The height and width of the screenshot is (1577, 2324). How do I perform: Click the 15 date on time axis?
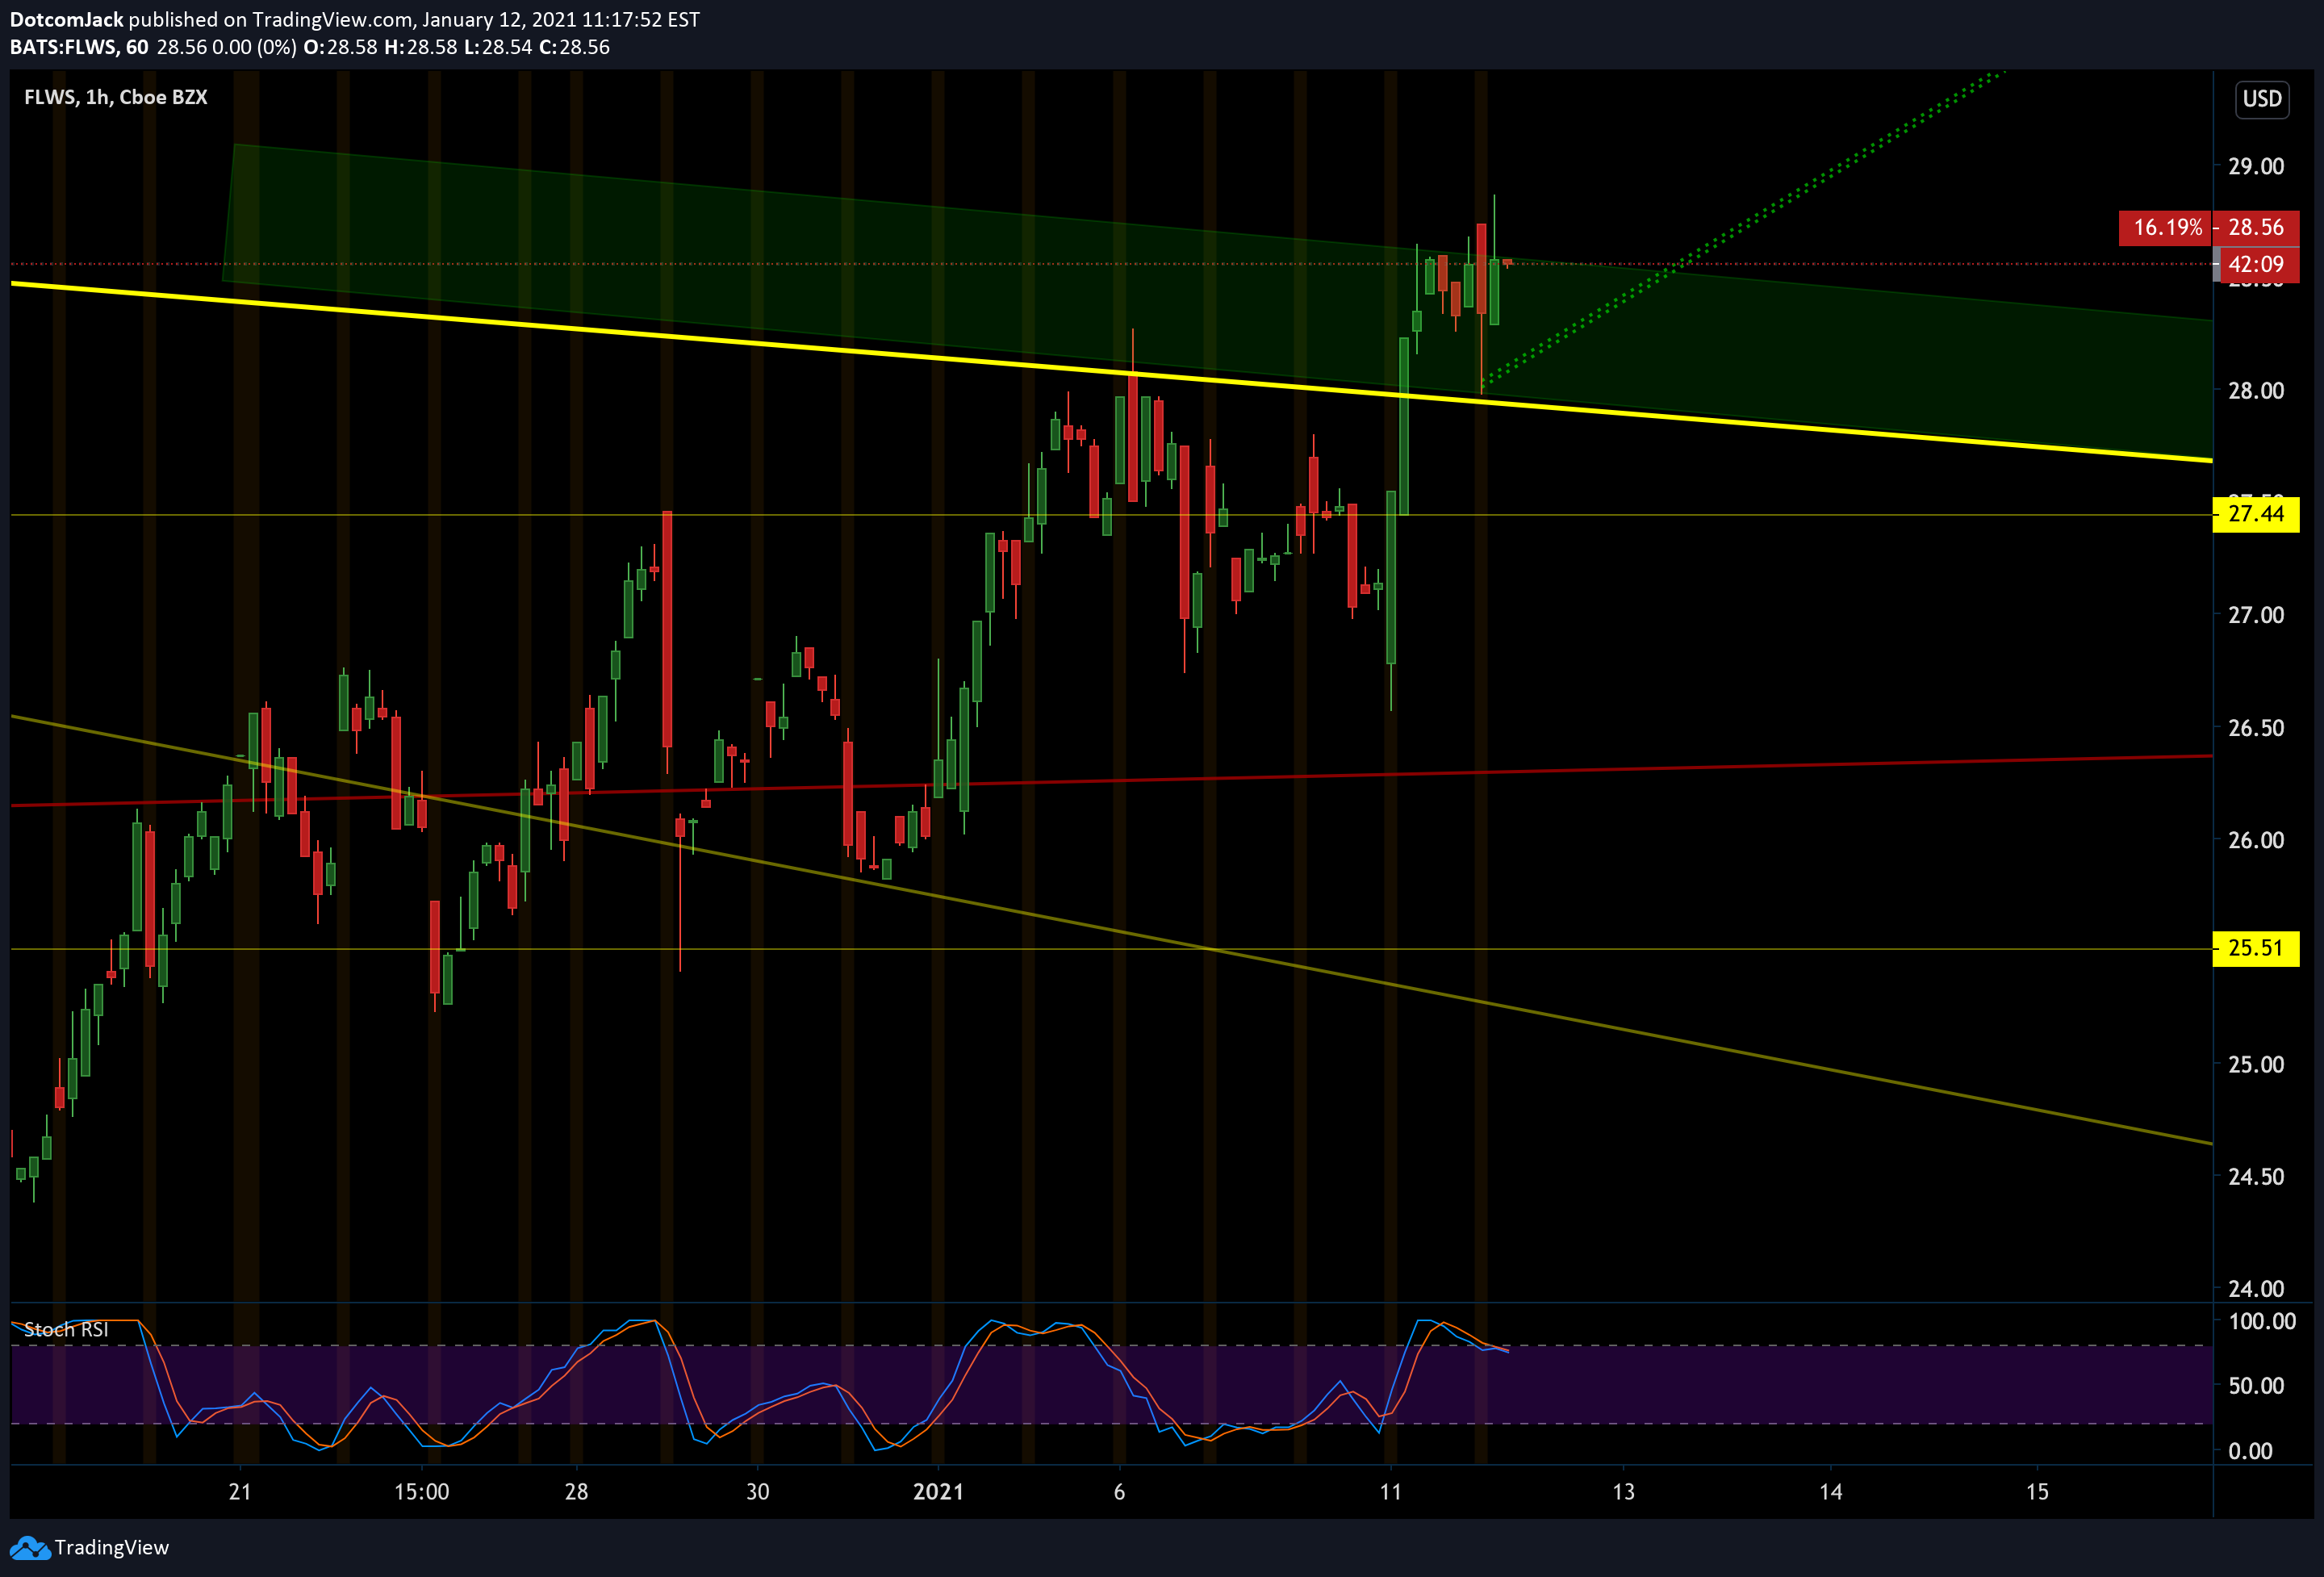(2037, 1492)
